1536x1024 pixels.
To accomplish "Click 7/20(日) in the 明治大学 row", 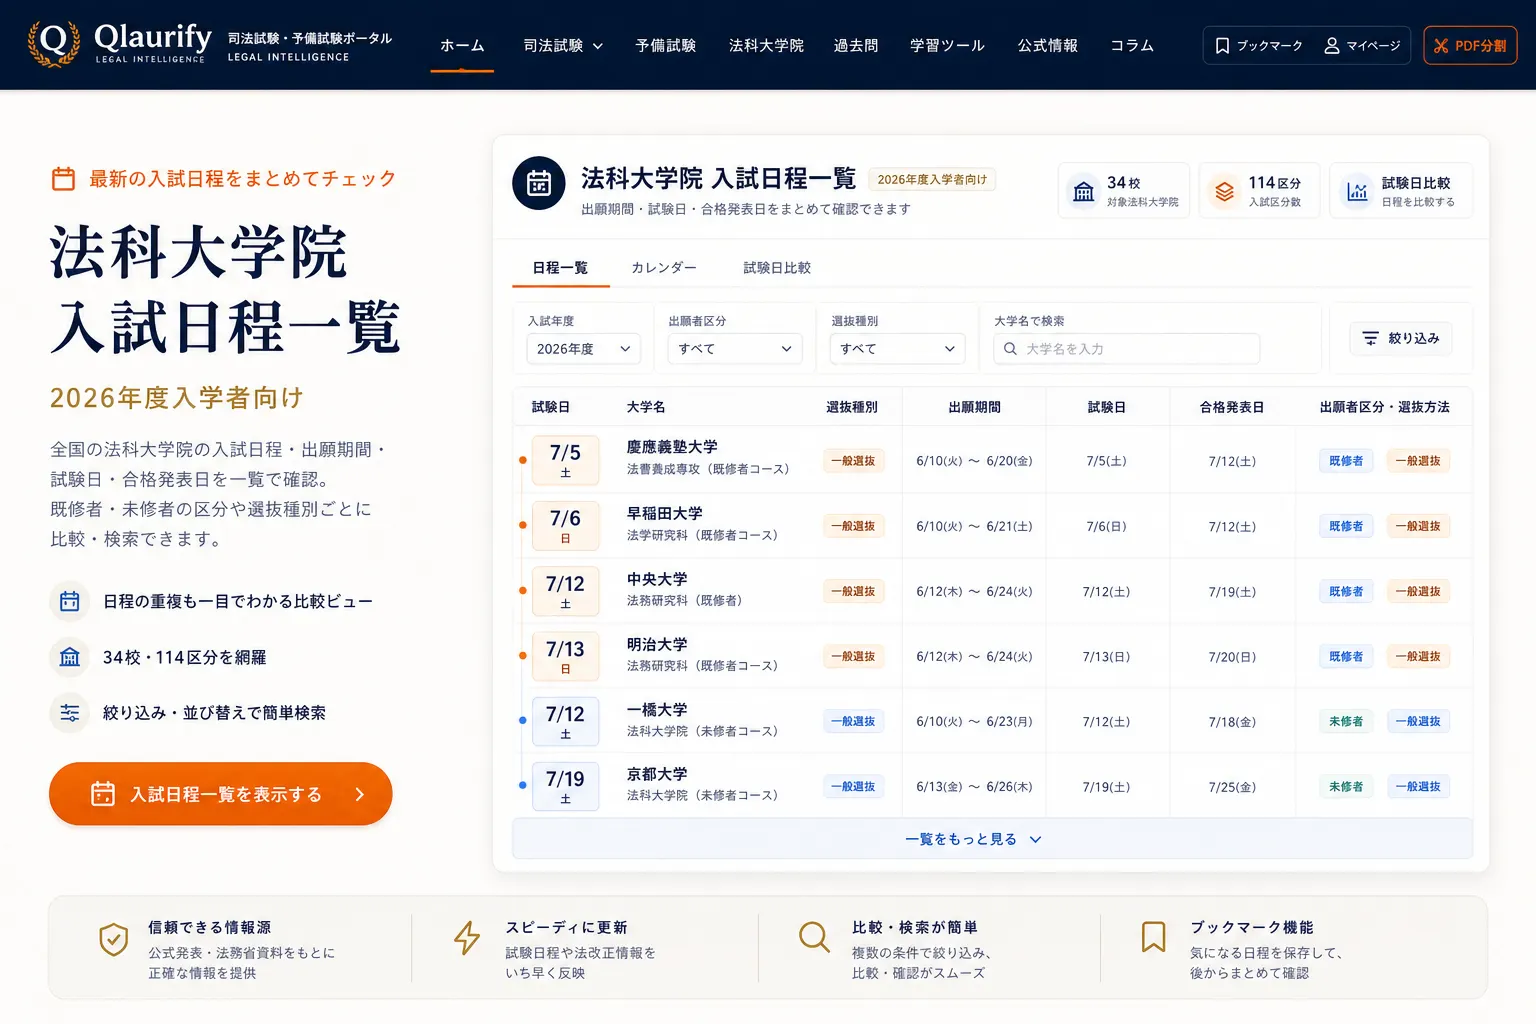I will [1232, 657].
